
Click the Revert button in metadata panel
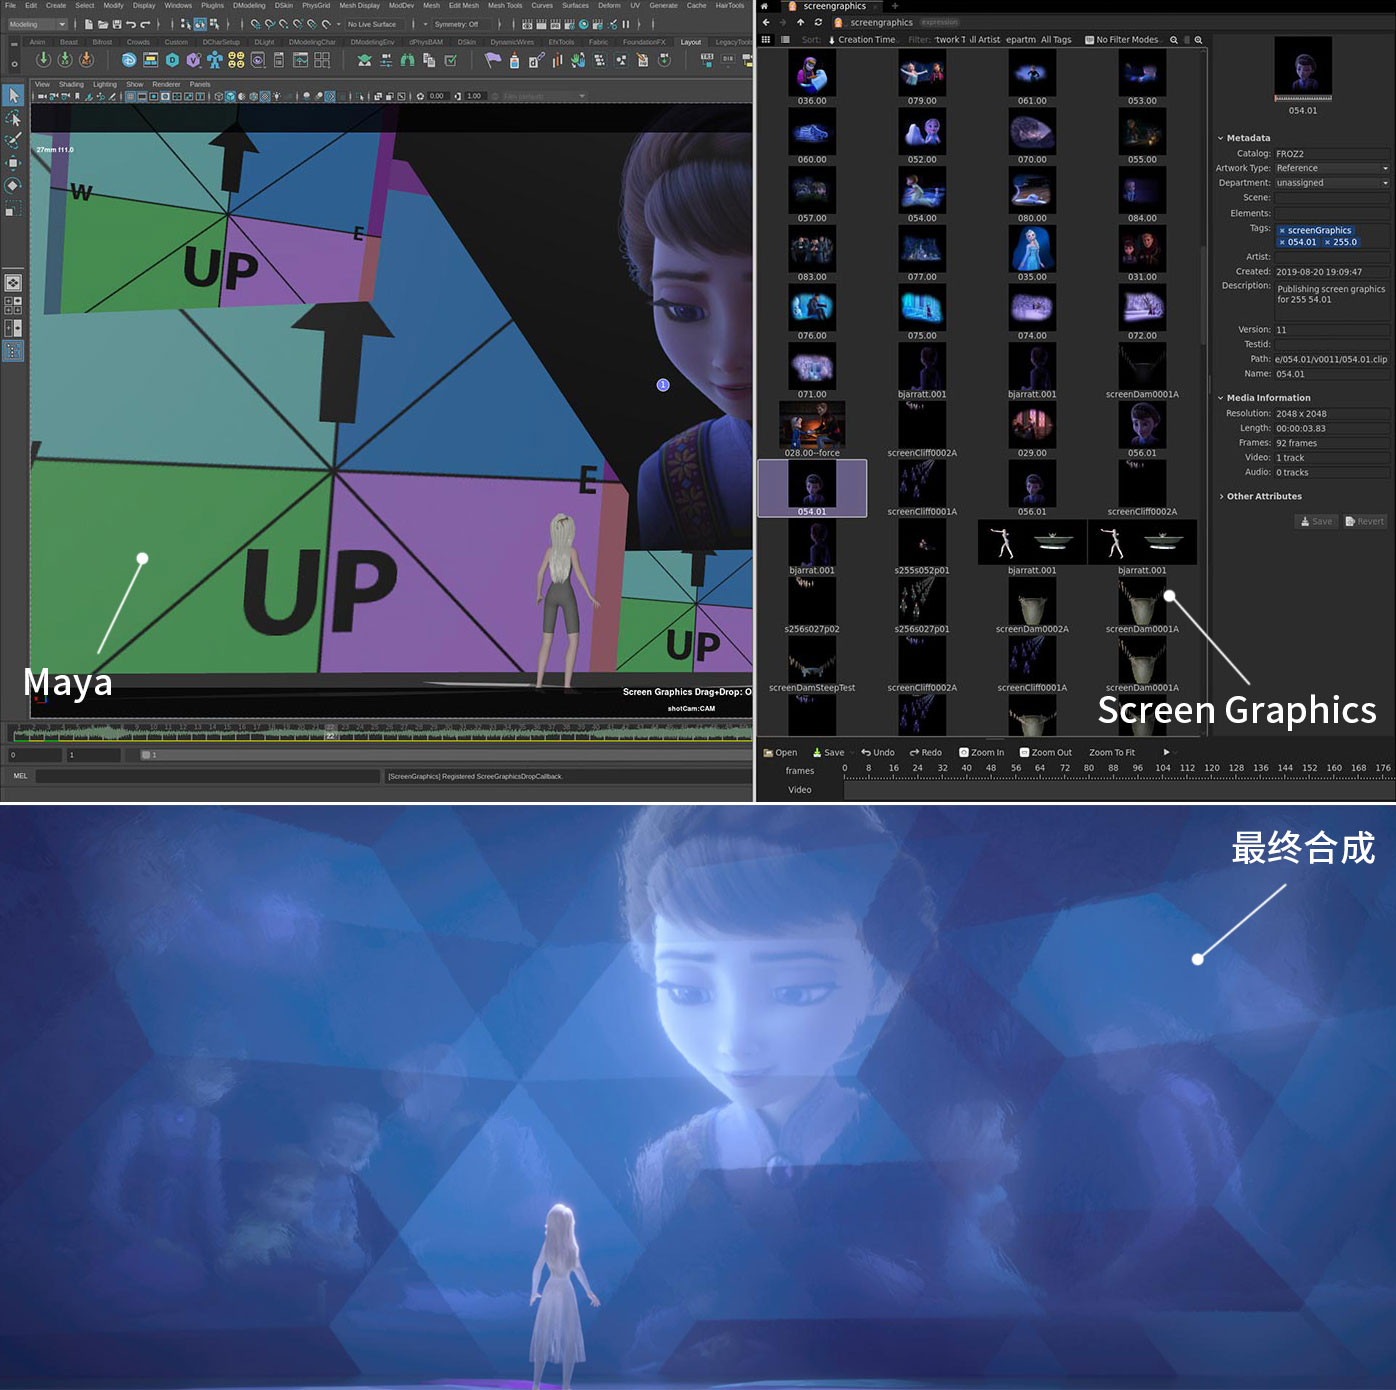(x=1364, y=521)
